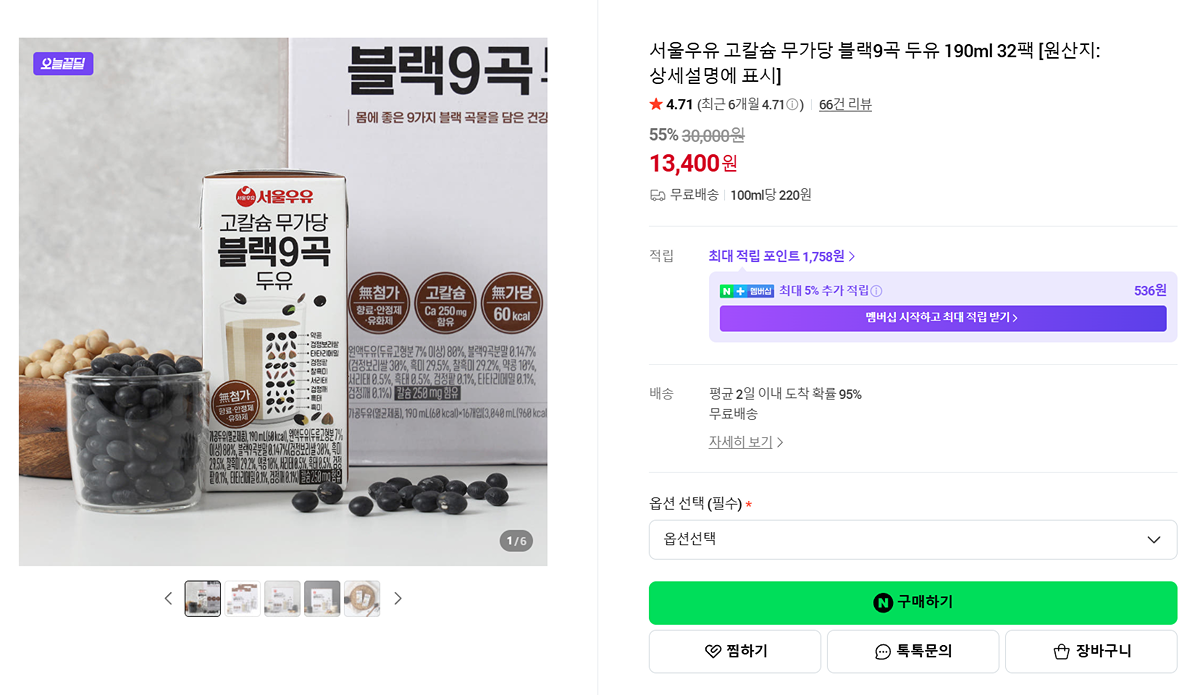Click the delivery truck icon by 무료배송
The height and width of the screenshot is (695, 1200).
click(x=657, y=195)
